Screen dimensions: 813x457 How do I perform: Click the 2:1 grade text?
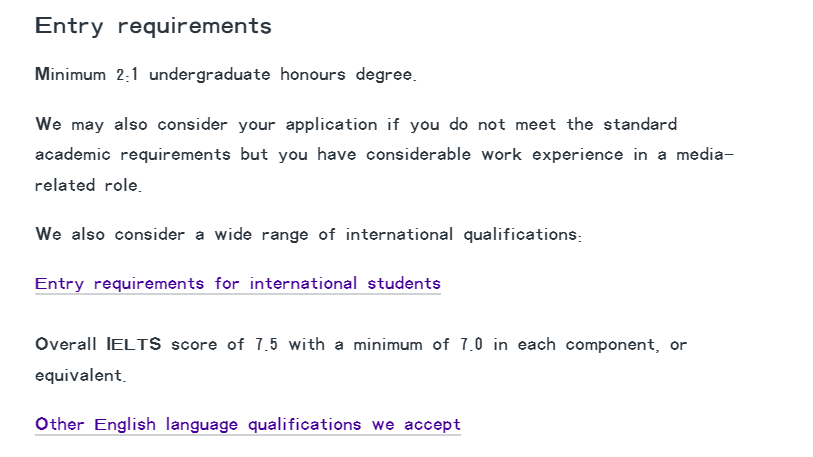point(128,75)
